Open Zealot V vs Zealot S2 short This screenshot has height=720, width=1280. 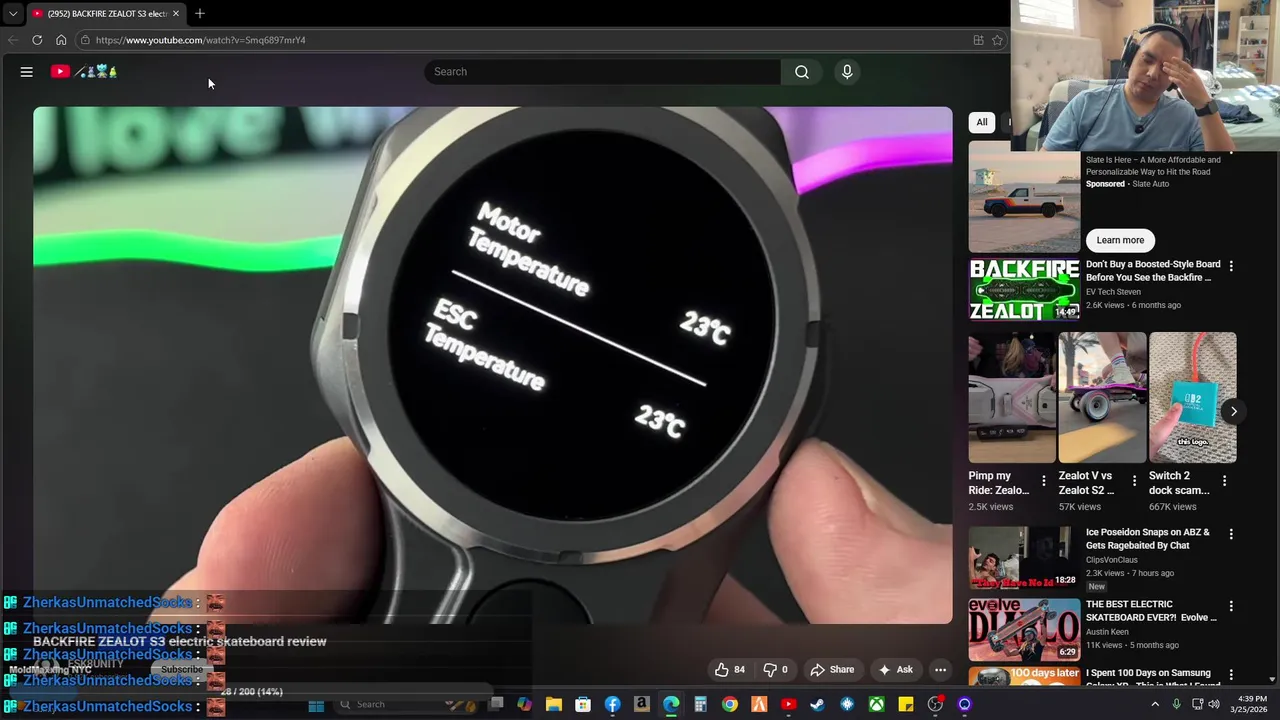click(x=1103, y=398)
